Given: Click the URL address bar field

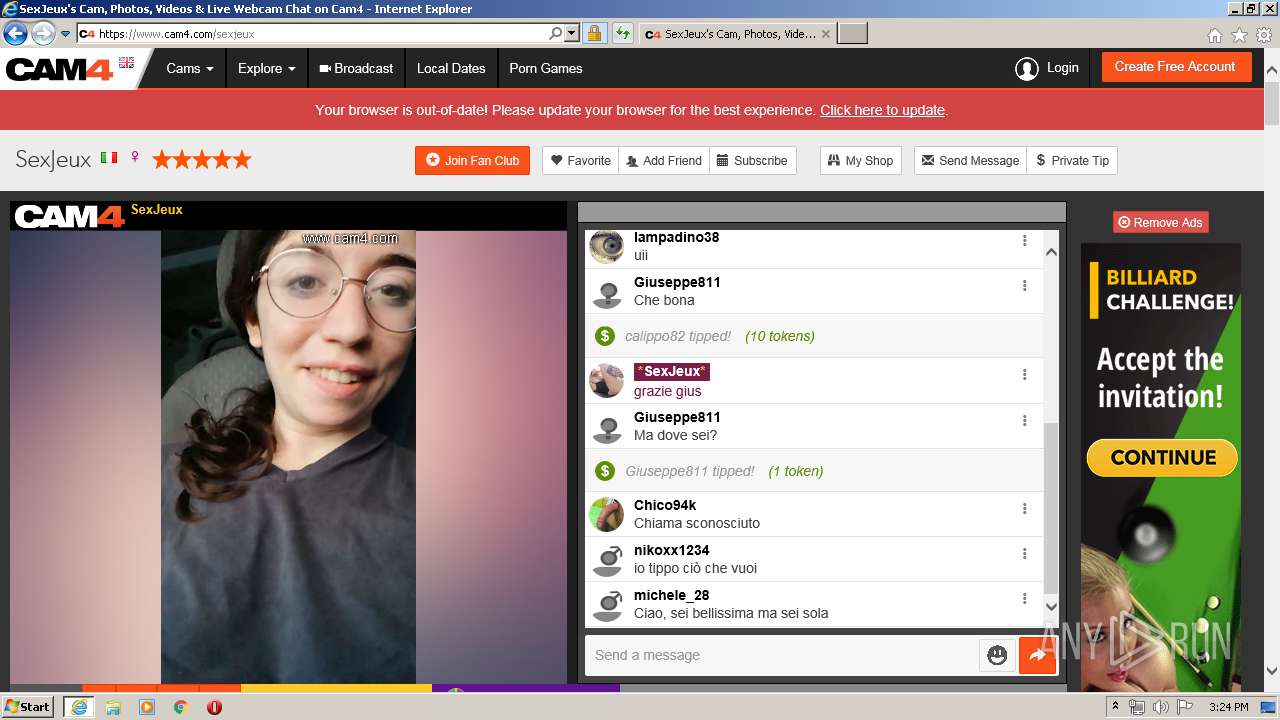Looking at the screenshot, I should [320, 33].
